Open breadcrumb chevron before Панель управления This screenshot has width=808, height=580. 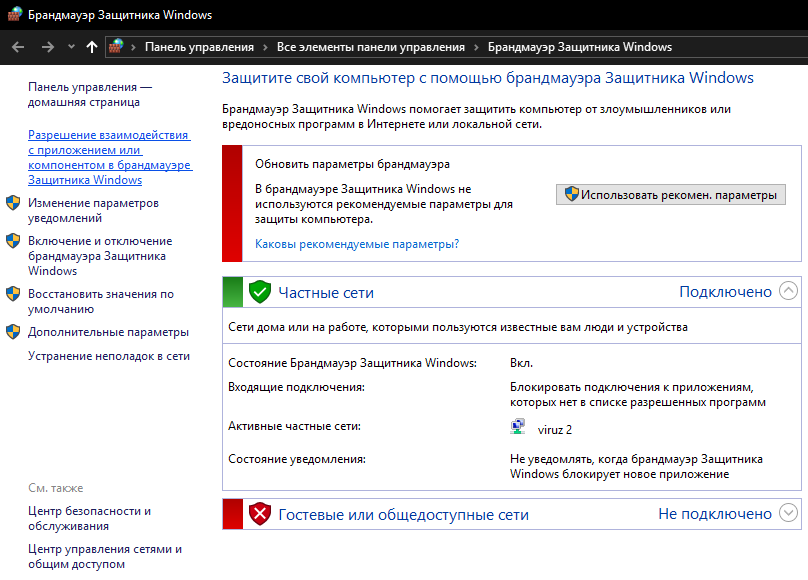[x=133, y=47]
